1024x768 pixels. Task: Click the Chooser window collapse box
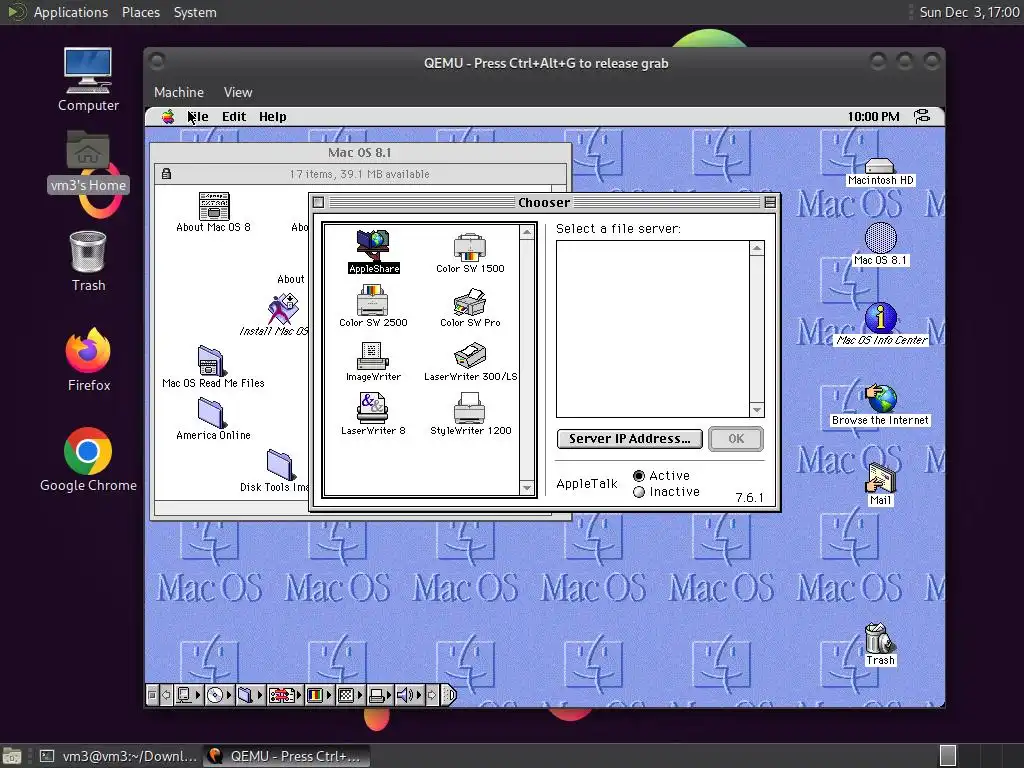[x=770, y=202]
